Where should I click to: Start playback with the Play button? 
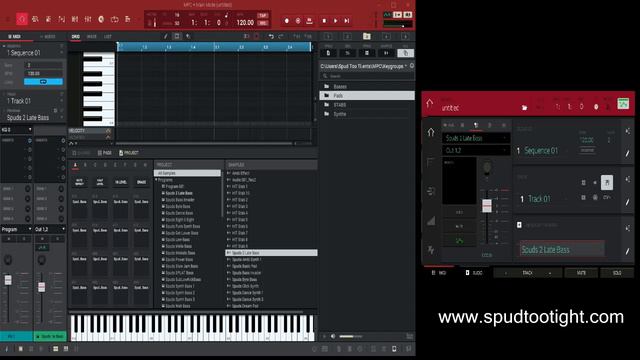pyautogui.click(x=336, y=20)
